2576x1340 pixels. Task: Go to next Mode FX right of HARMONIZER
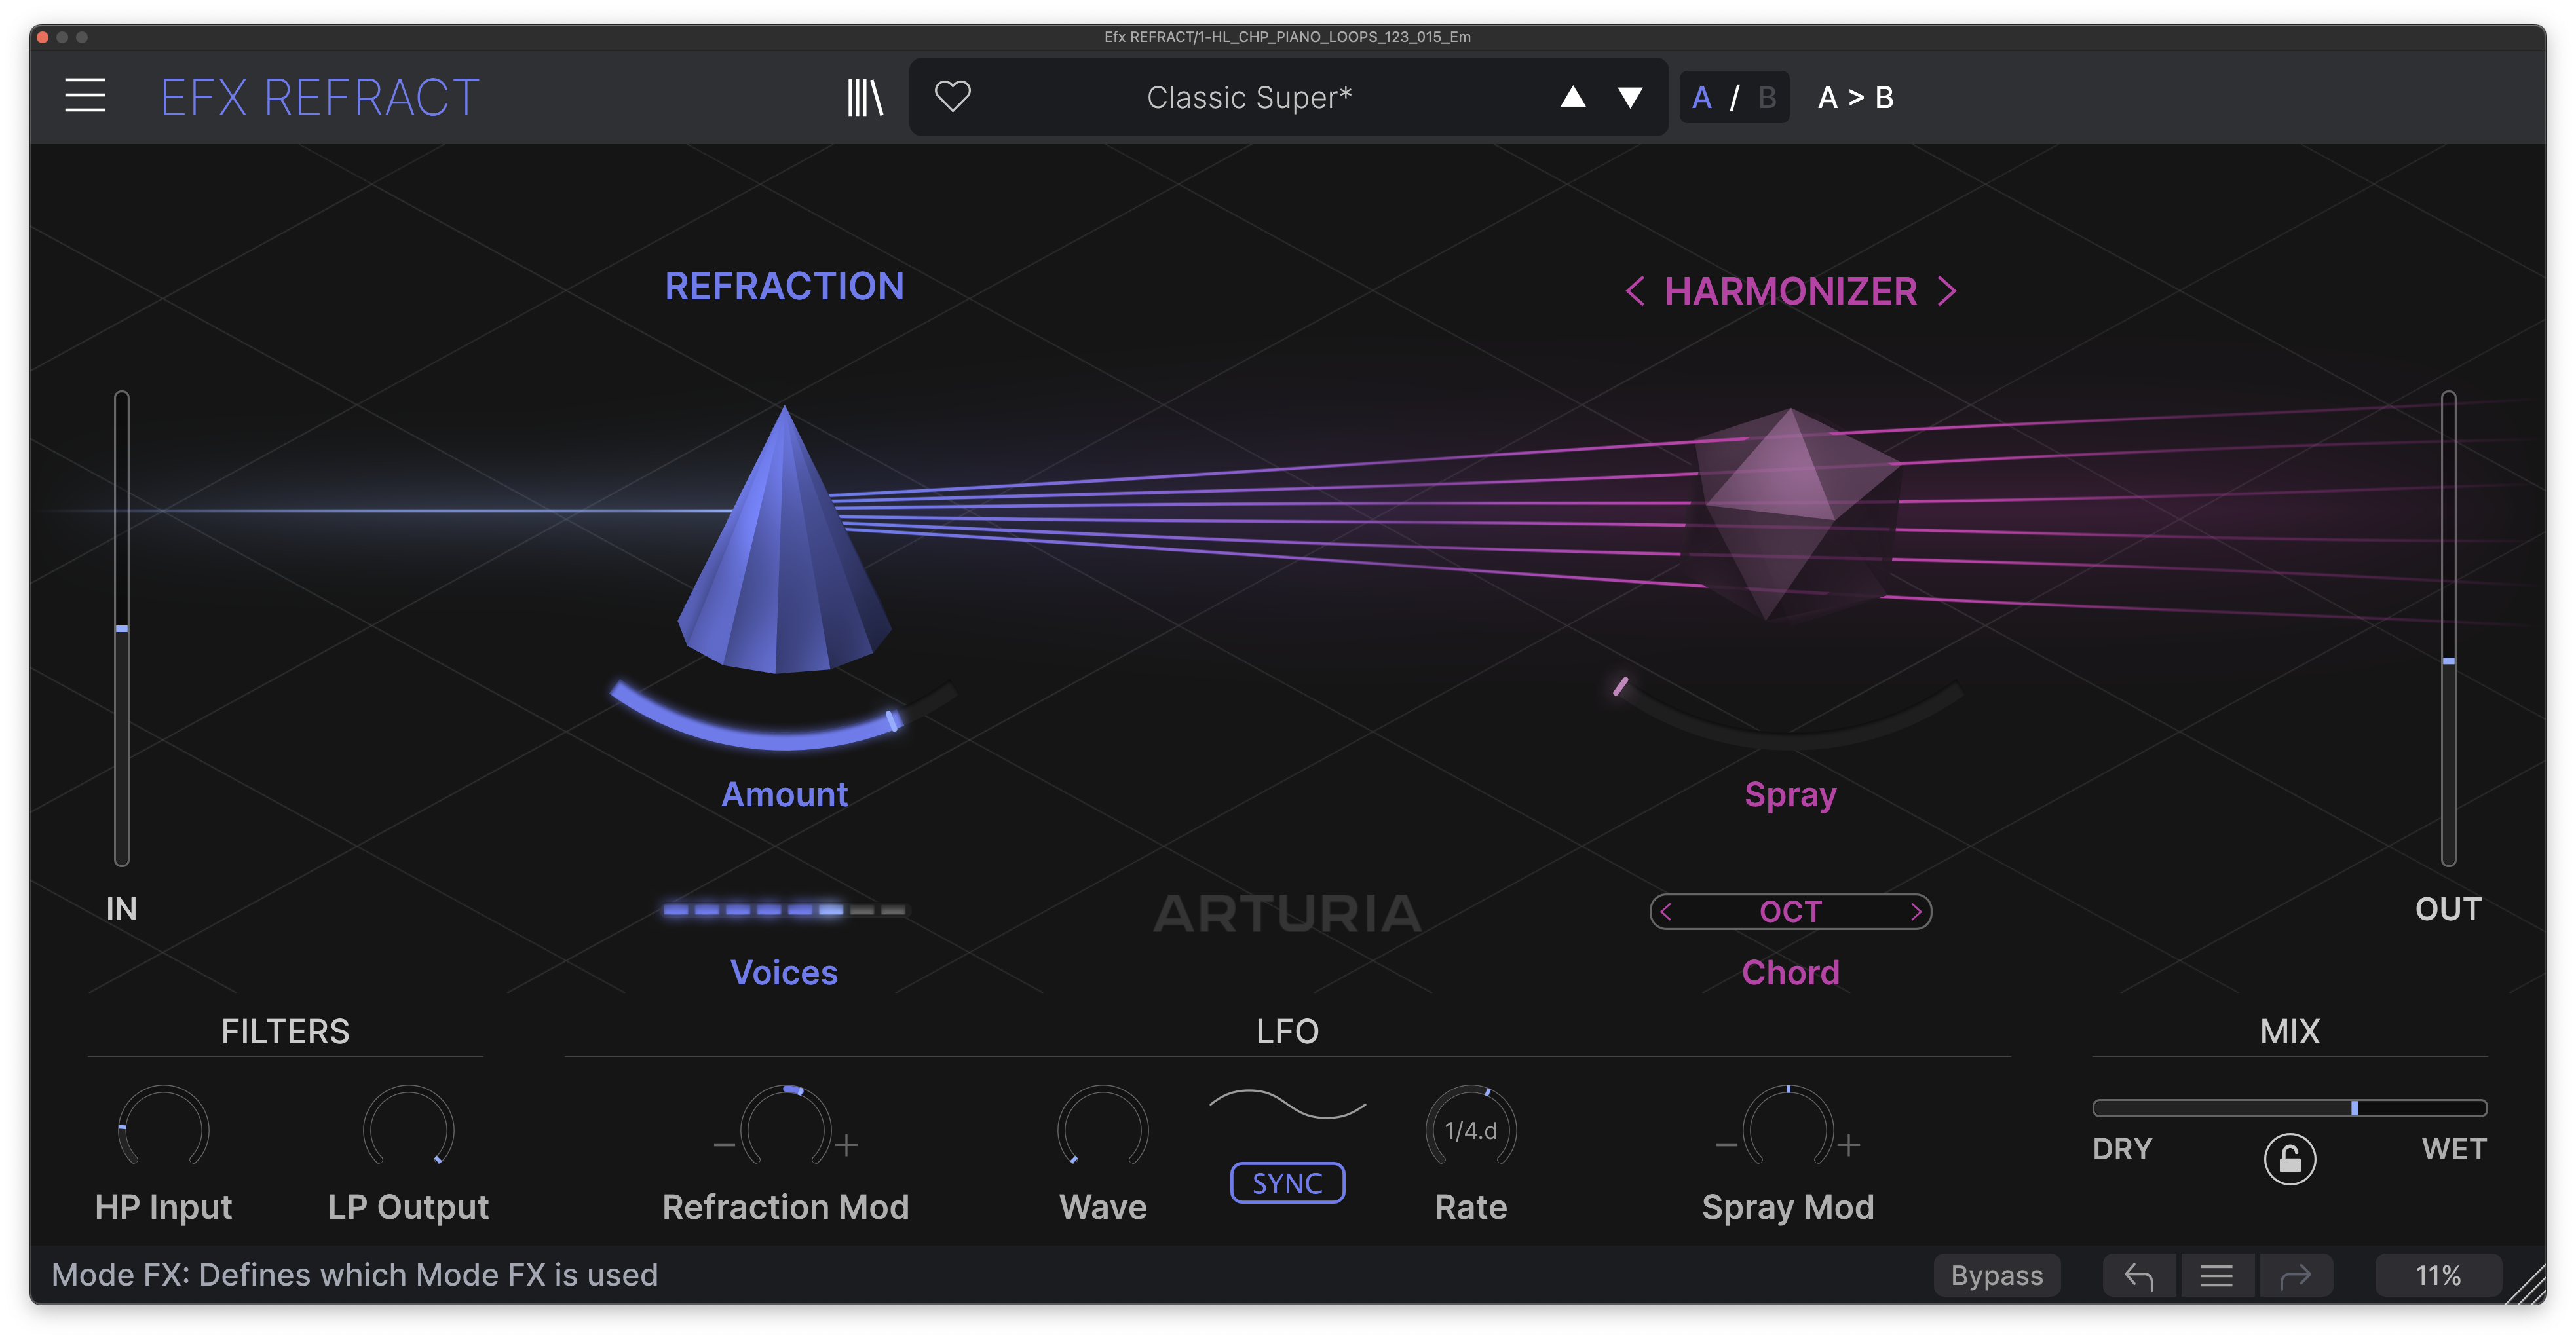tap(1946, 291)
